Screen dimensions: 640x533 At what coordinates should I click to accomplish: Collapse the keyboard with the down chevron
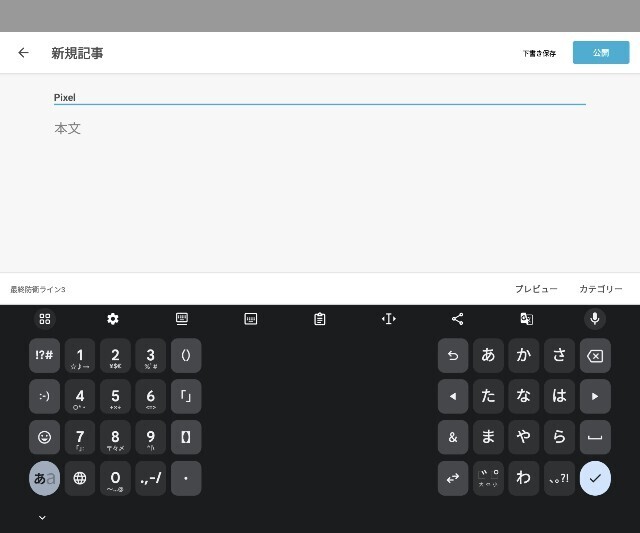pos(42,517)
